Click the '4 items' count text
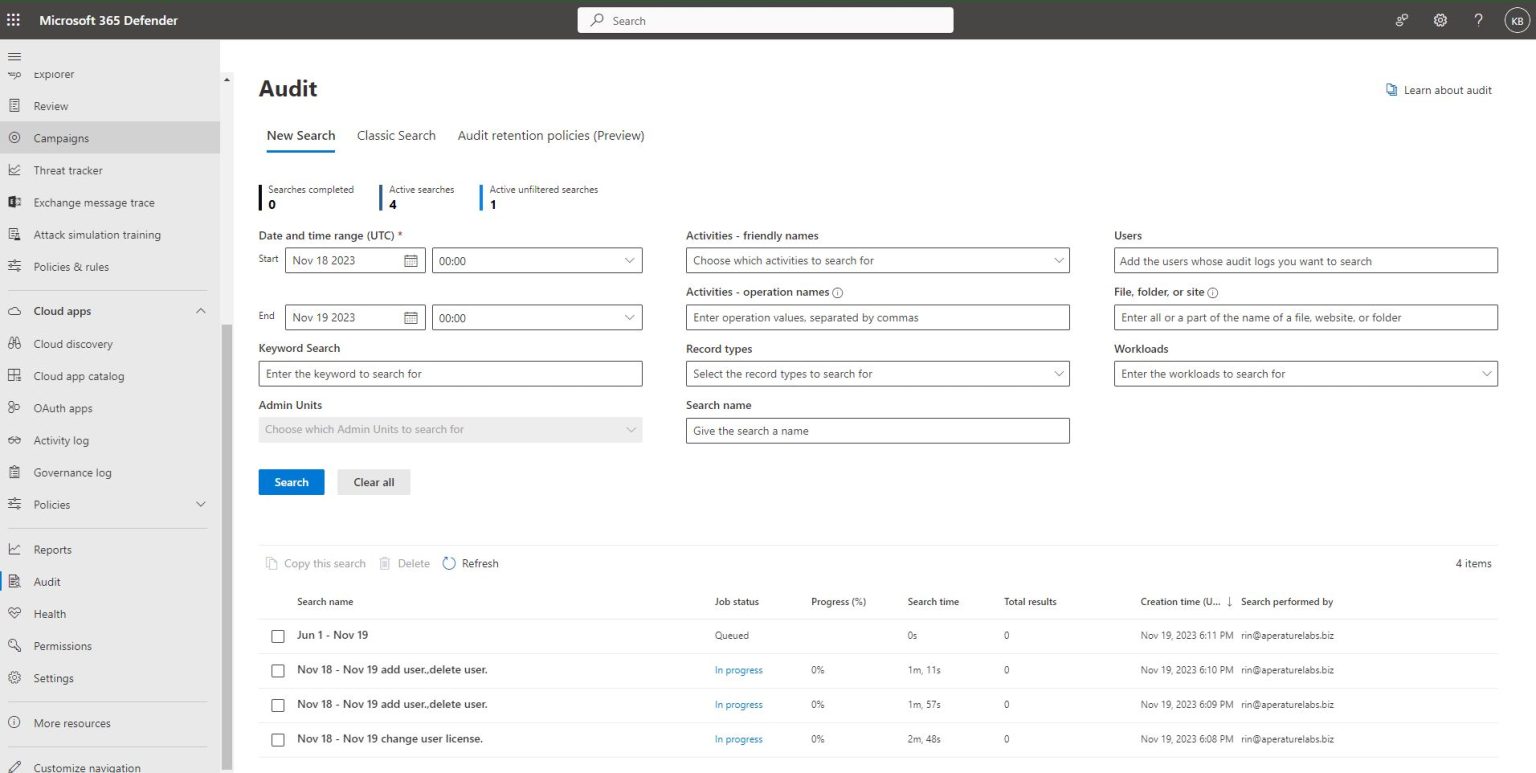The width and height of the screenshot is (1536, 773). [1473, 563]
